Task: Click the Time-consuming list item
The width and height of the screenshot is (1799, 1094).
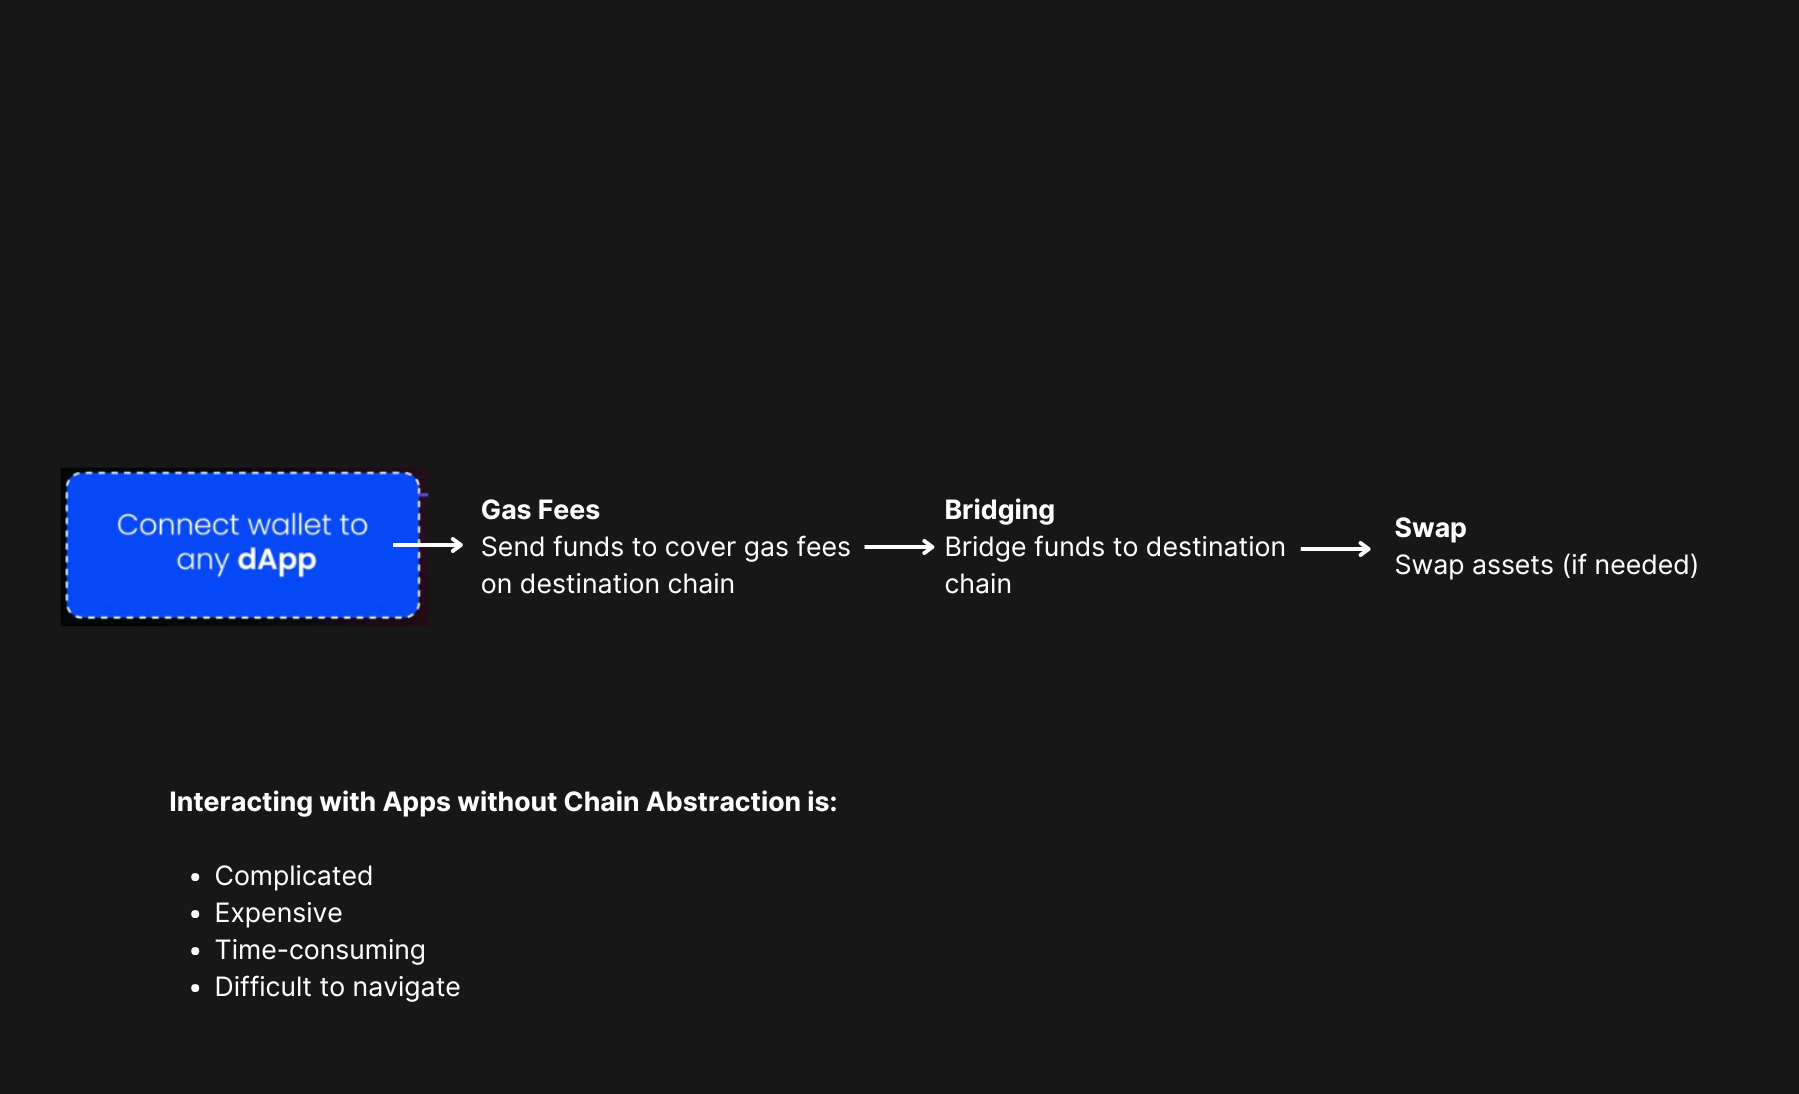Action: pos(320,950)
